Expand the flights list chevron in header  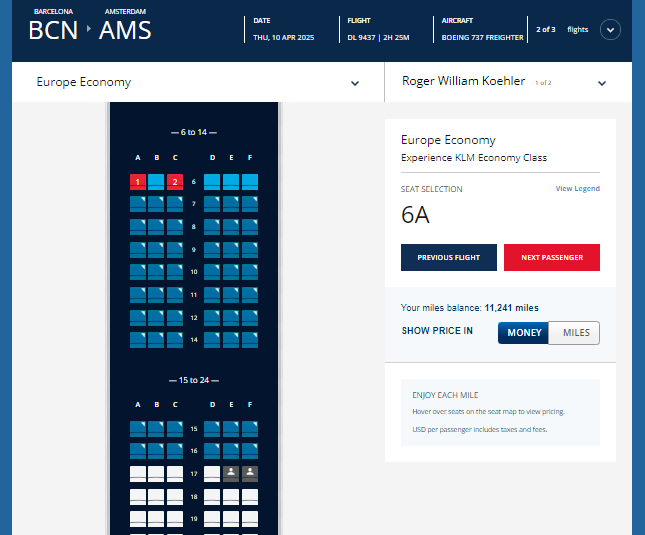point(610,30)
